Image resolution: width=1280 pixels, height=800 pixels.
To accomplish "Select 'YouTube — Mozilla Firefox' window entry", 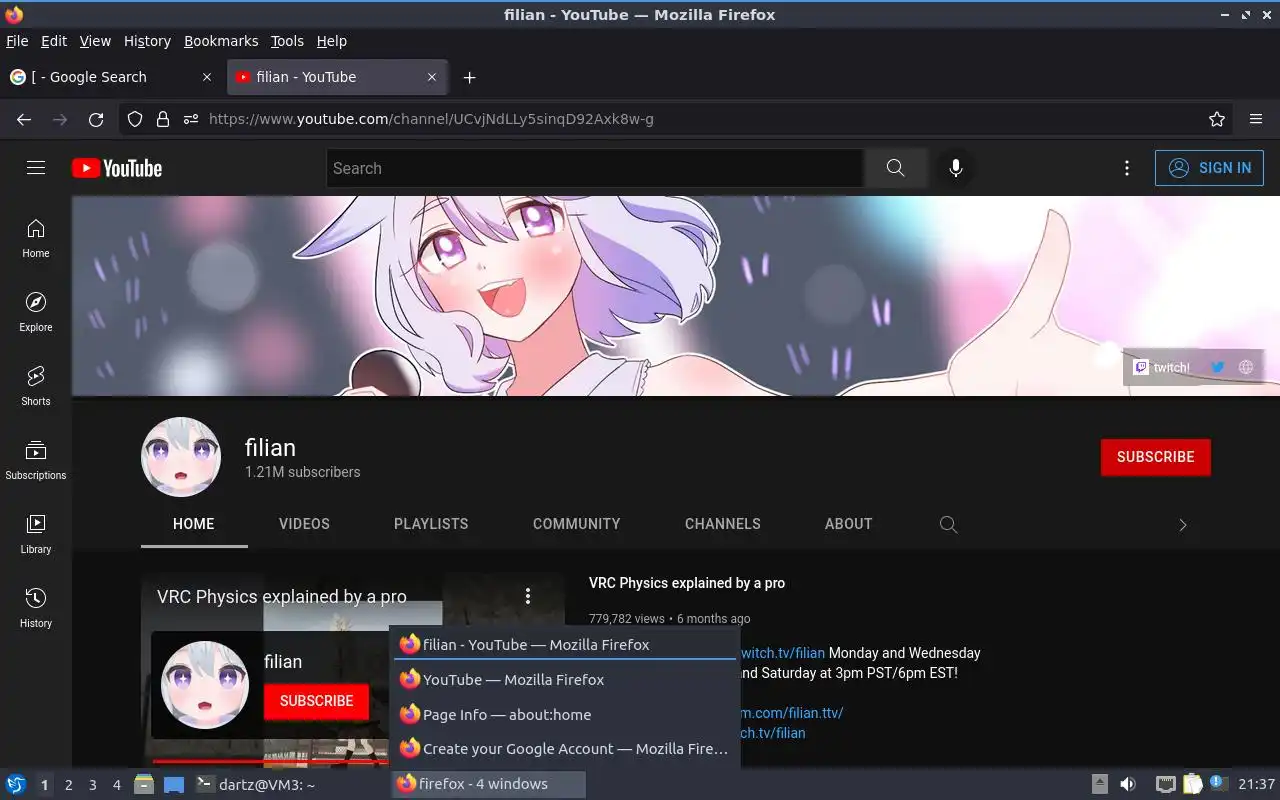I will 565,680.
